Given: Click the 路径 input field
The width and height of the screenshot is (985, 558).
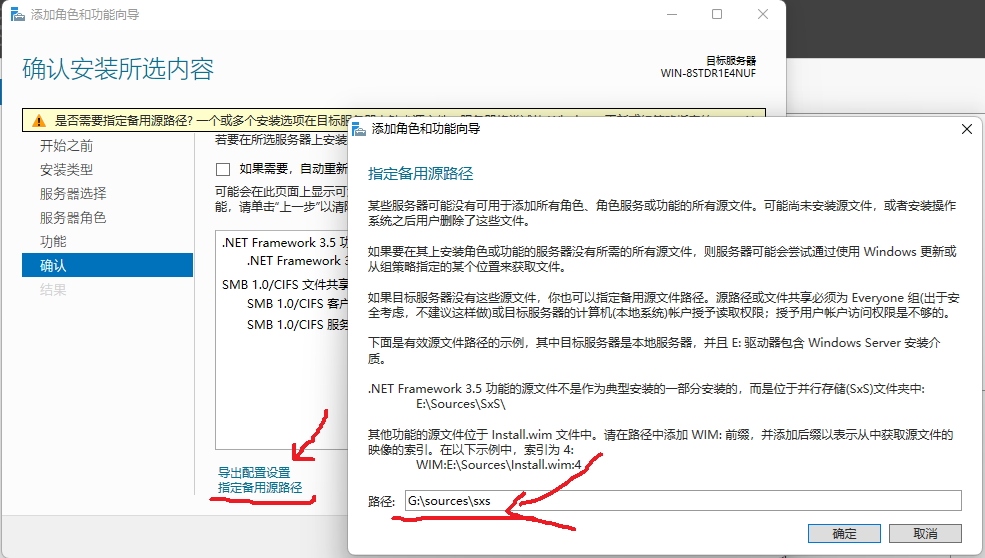Looking at the screenshot, I should click(680, 501).
